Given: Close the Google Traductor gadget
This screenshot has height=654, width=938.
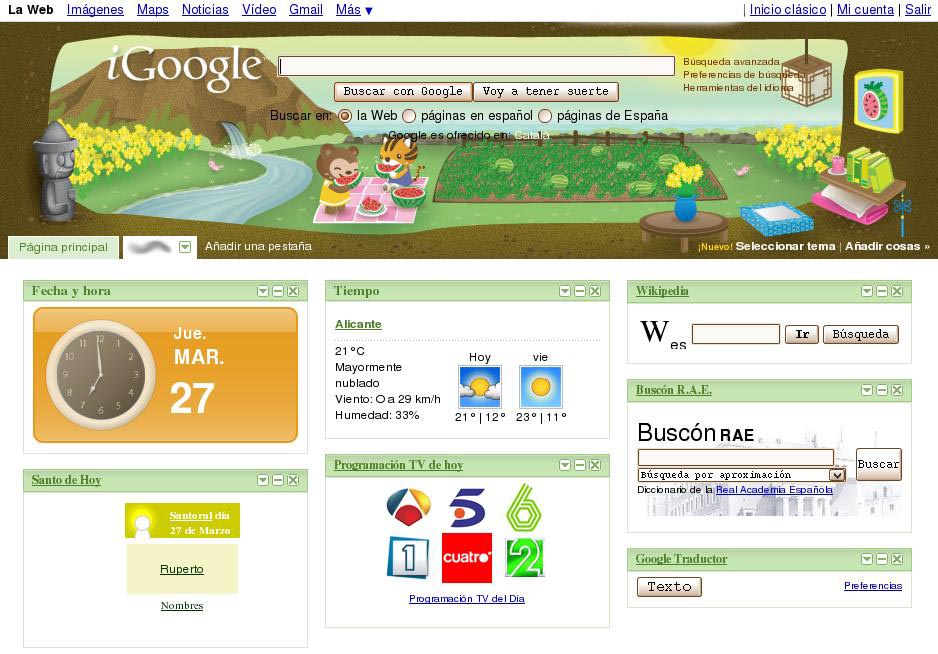Looking at the screenshot, I should [x=897, y=559].
